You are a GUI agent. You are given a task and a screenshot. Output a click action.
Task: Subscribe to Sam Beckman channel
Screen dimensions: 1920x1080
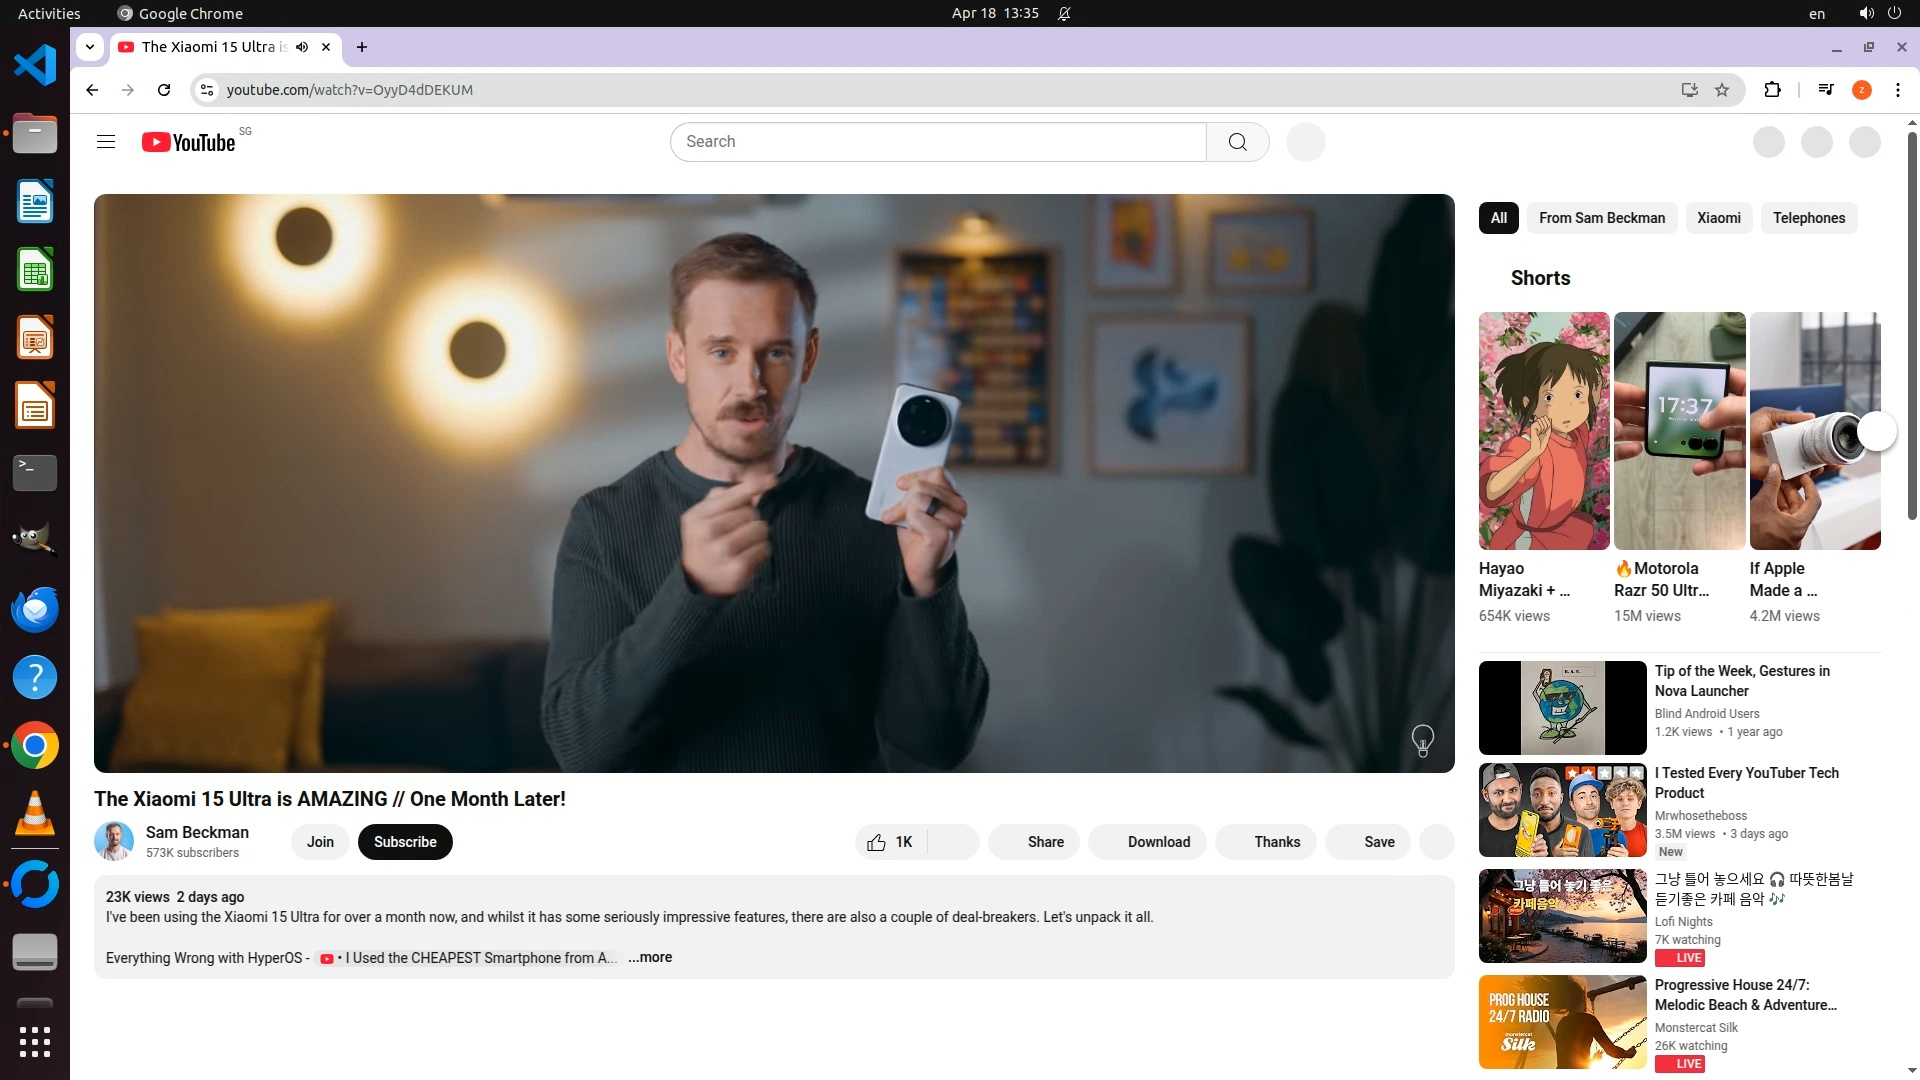[x=405, y=842]
